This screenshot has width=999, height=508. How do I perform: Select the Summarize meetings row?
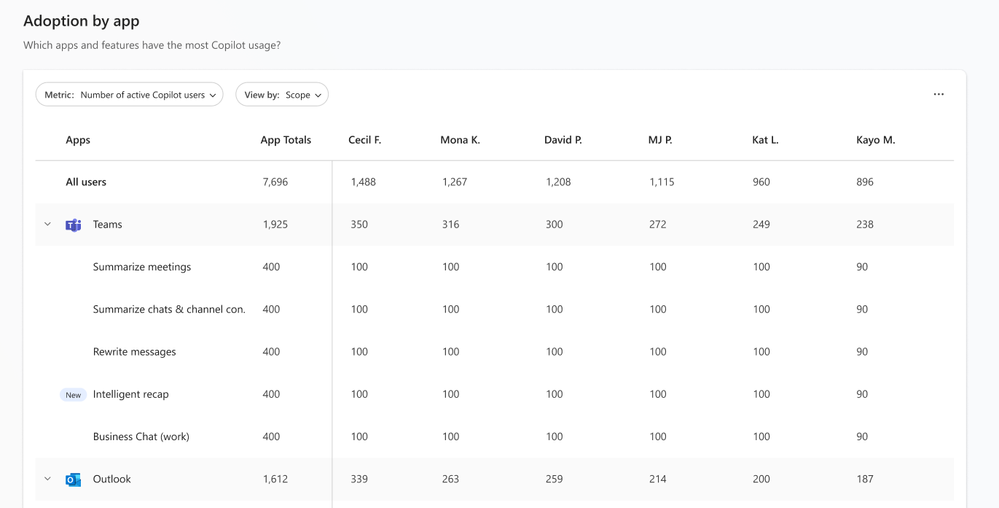[494, 267]
